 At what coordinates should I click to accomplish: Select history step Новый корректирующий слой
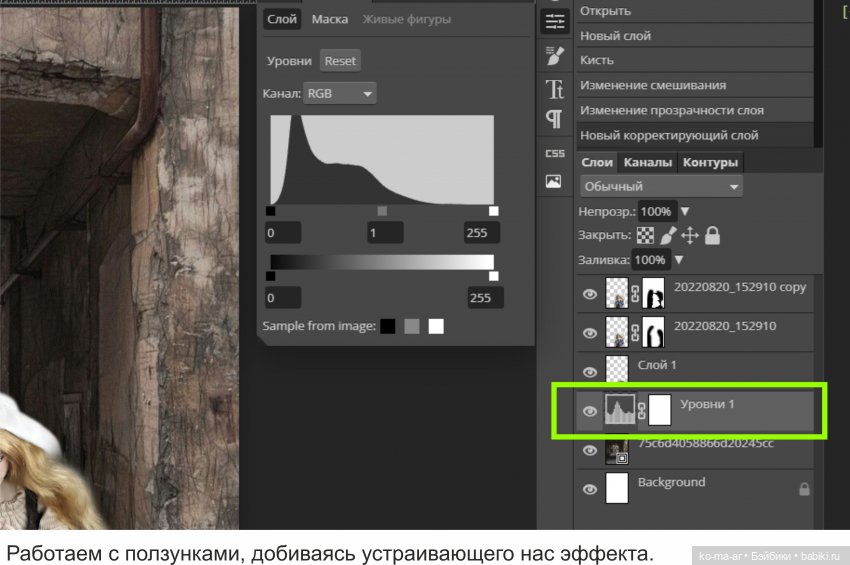(694, 135)
